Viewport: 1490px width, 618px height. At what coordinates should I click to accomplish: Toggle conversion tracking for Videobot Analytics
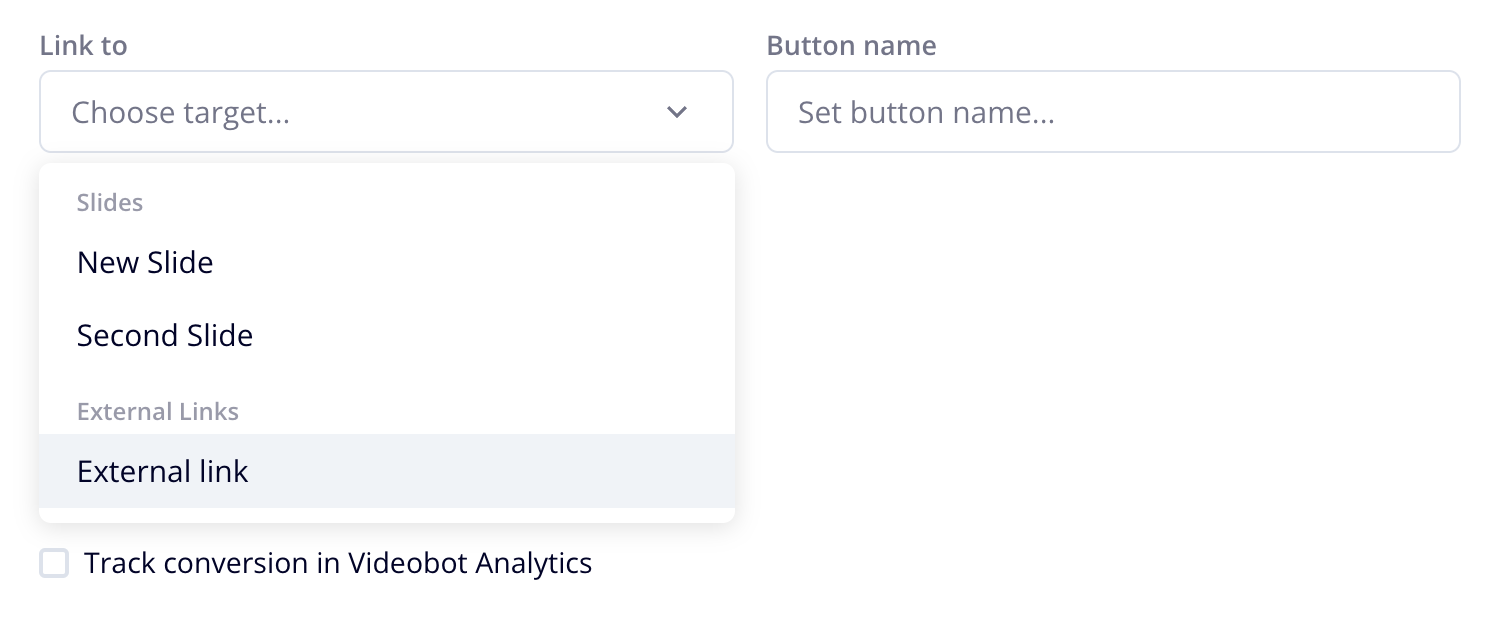pyautogui.click(x=54, y=563)
